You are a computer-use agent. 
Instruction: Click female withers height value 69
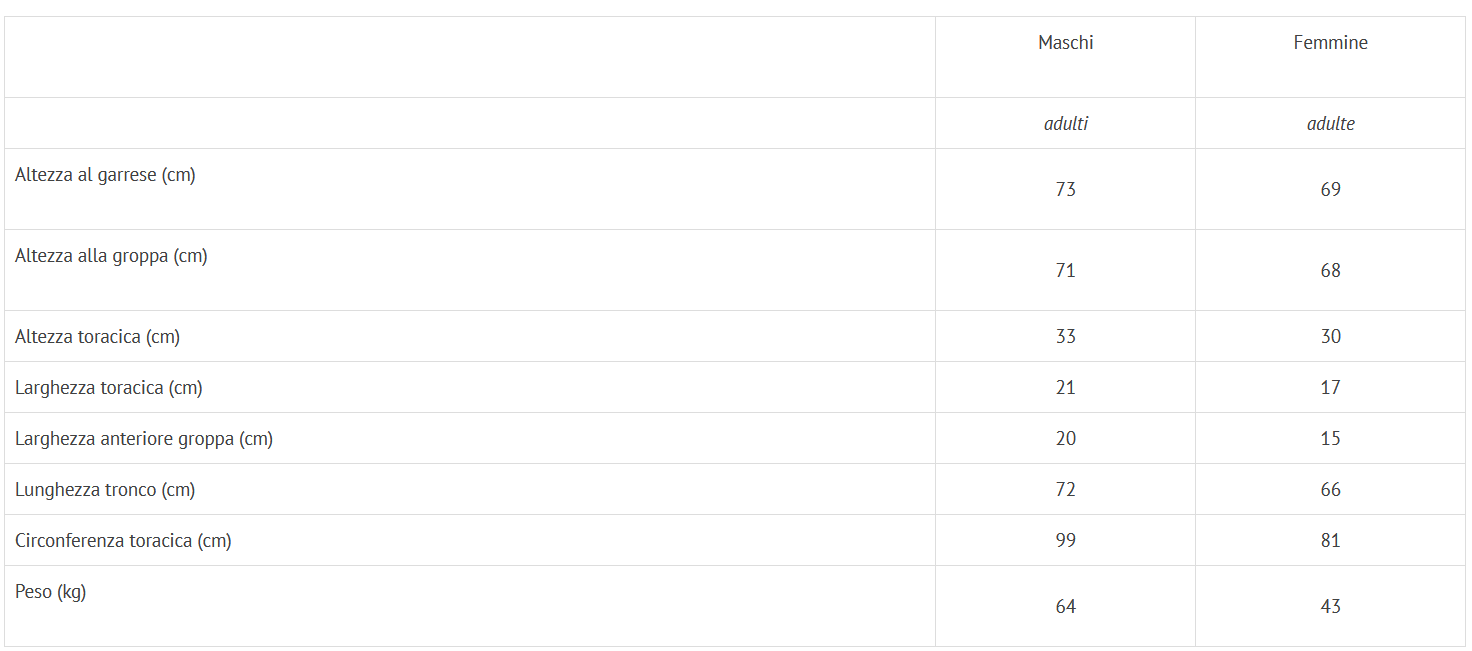click(x=1330, y=190)
